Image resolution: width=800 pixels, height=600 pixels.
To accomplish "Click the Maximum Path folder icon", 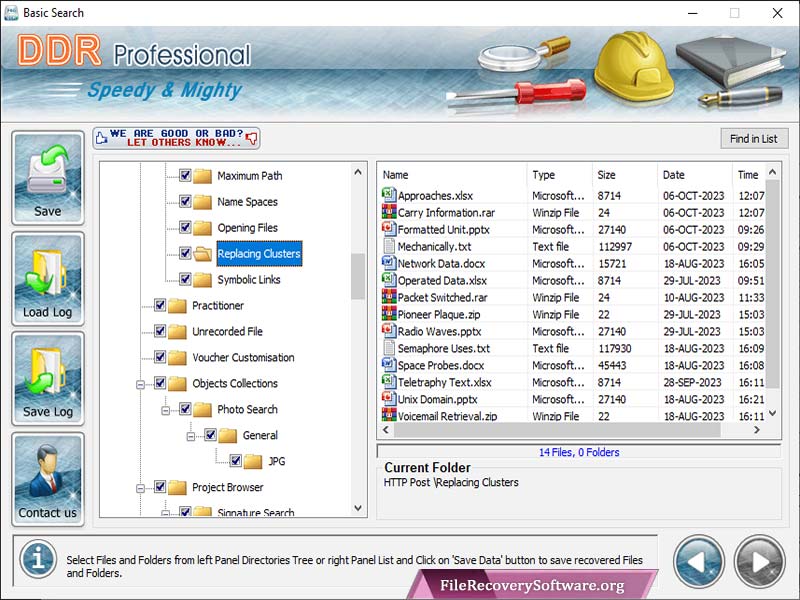I will pos(203,176).
